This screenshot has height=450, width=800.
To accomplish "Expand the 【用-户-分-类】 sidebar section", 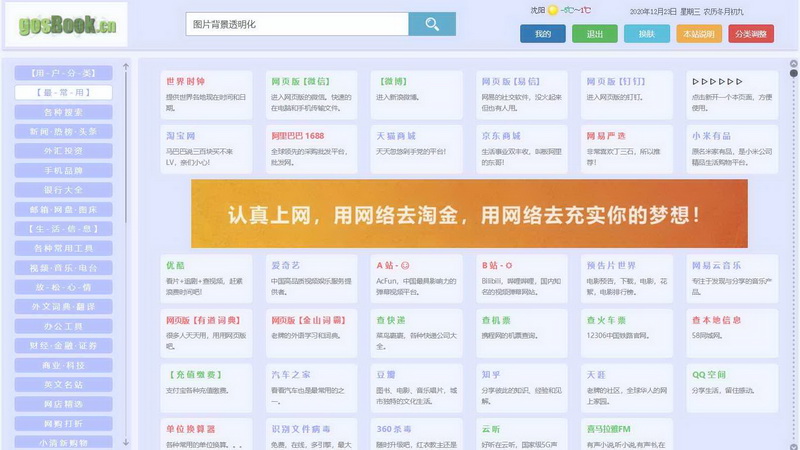I will 63,73.
